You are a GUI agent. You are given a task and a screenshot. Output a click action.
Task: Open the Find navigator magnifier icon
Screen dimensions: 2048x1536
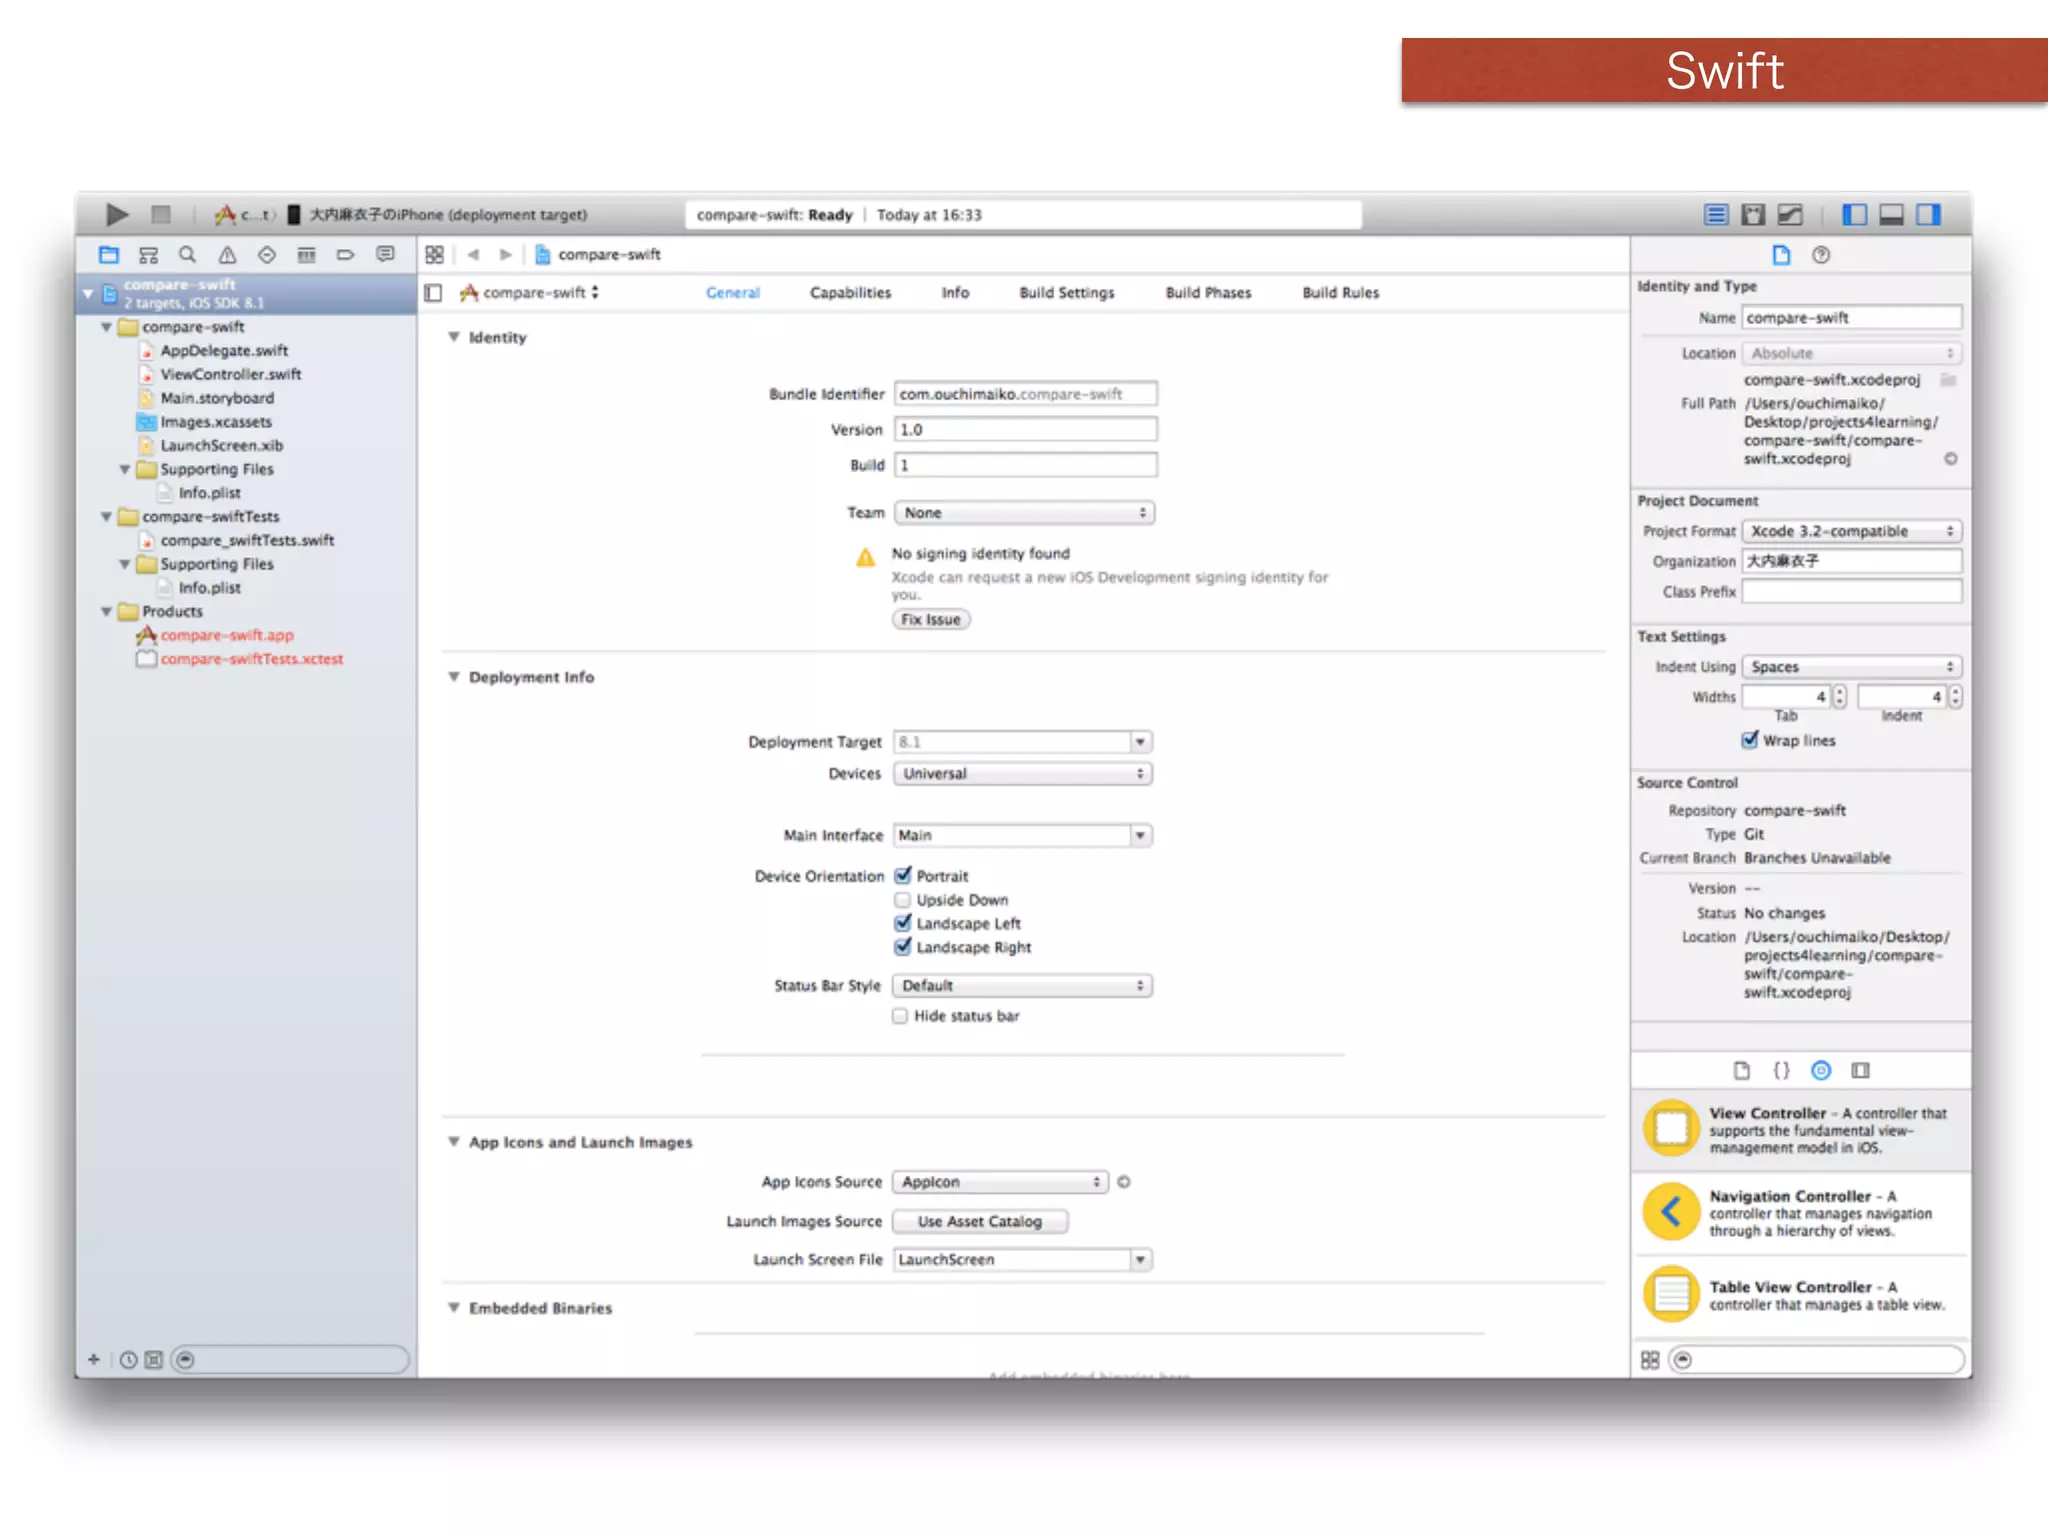click(187, 255)
